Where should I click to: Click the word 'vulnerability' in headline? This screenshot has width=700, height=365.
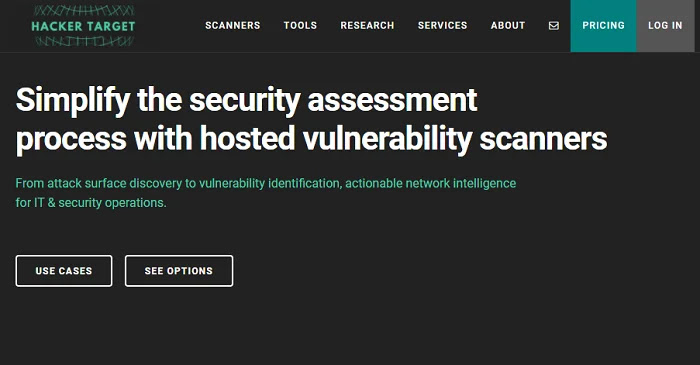point(387,139)
